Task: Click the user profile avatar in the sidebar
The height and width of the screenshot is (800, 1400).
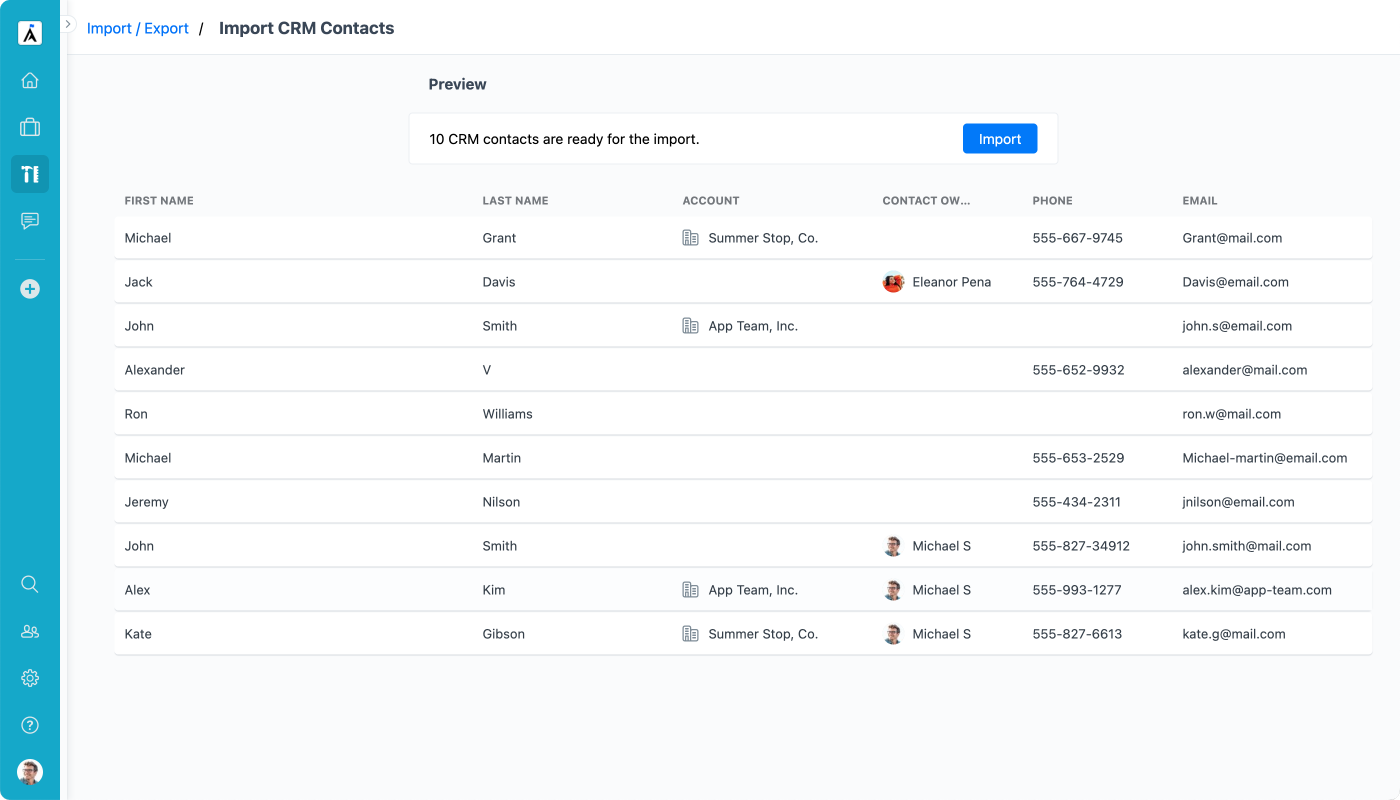Action: 30,772
